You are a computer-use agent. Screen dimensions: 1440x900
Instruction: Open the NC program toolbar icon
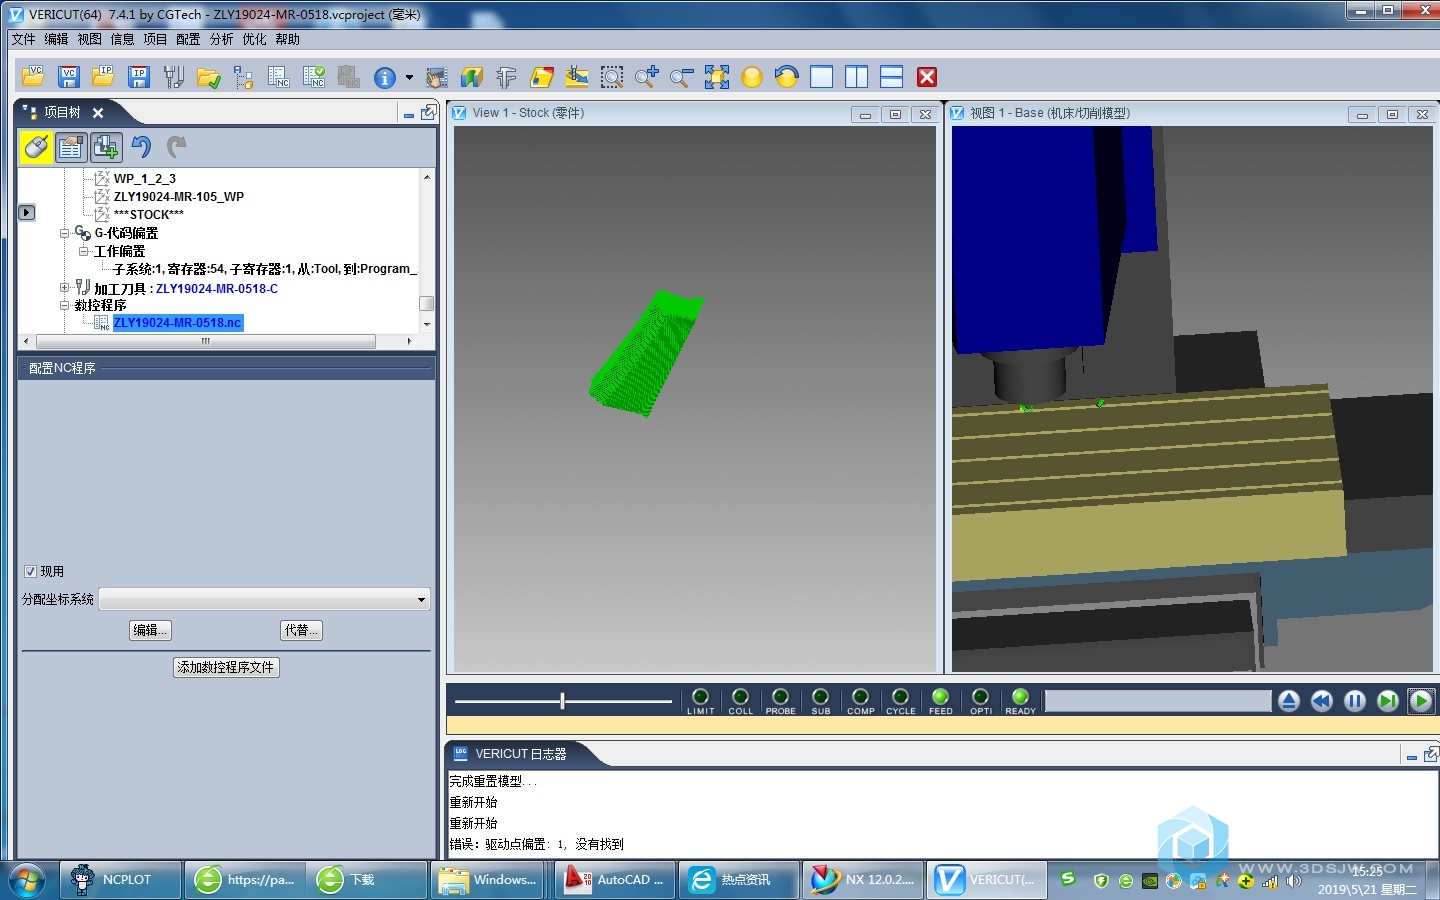[x=279, y=77]
